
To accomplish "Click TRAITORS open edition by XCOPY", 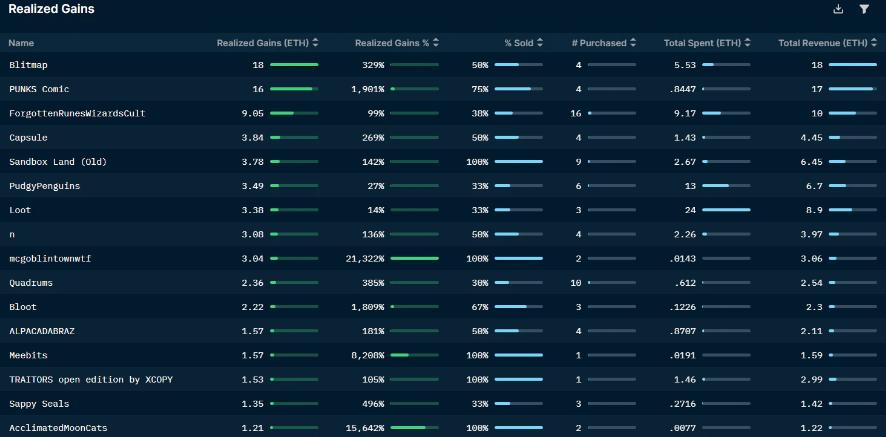I will (x=89, y=380).
